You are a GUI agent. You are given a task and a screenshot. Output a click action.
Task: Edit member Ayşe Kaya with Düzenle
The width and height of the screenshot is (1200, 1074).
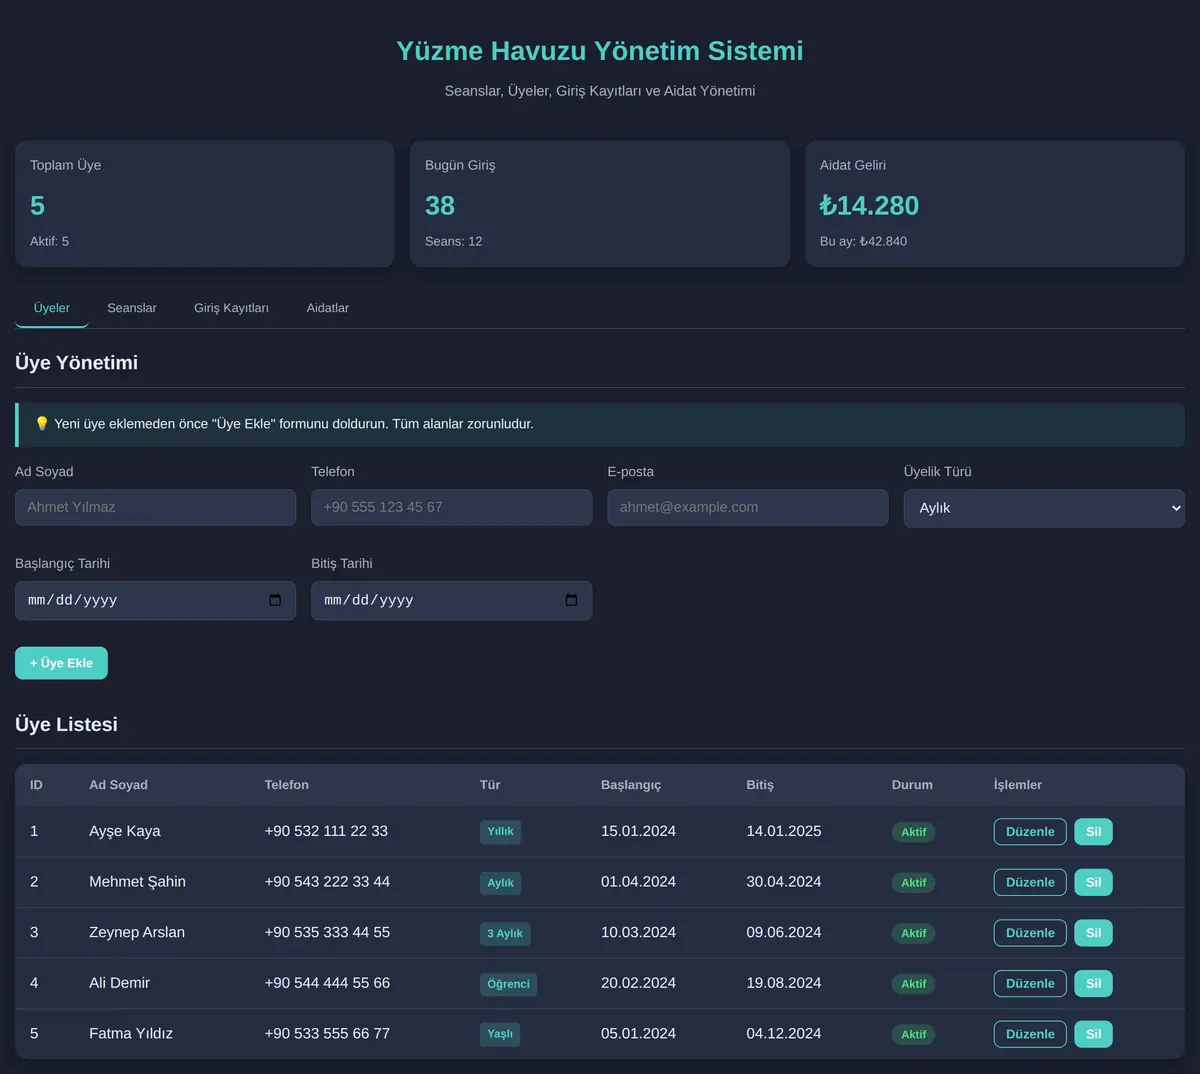pyautogui.click(x=1030, y=832)
